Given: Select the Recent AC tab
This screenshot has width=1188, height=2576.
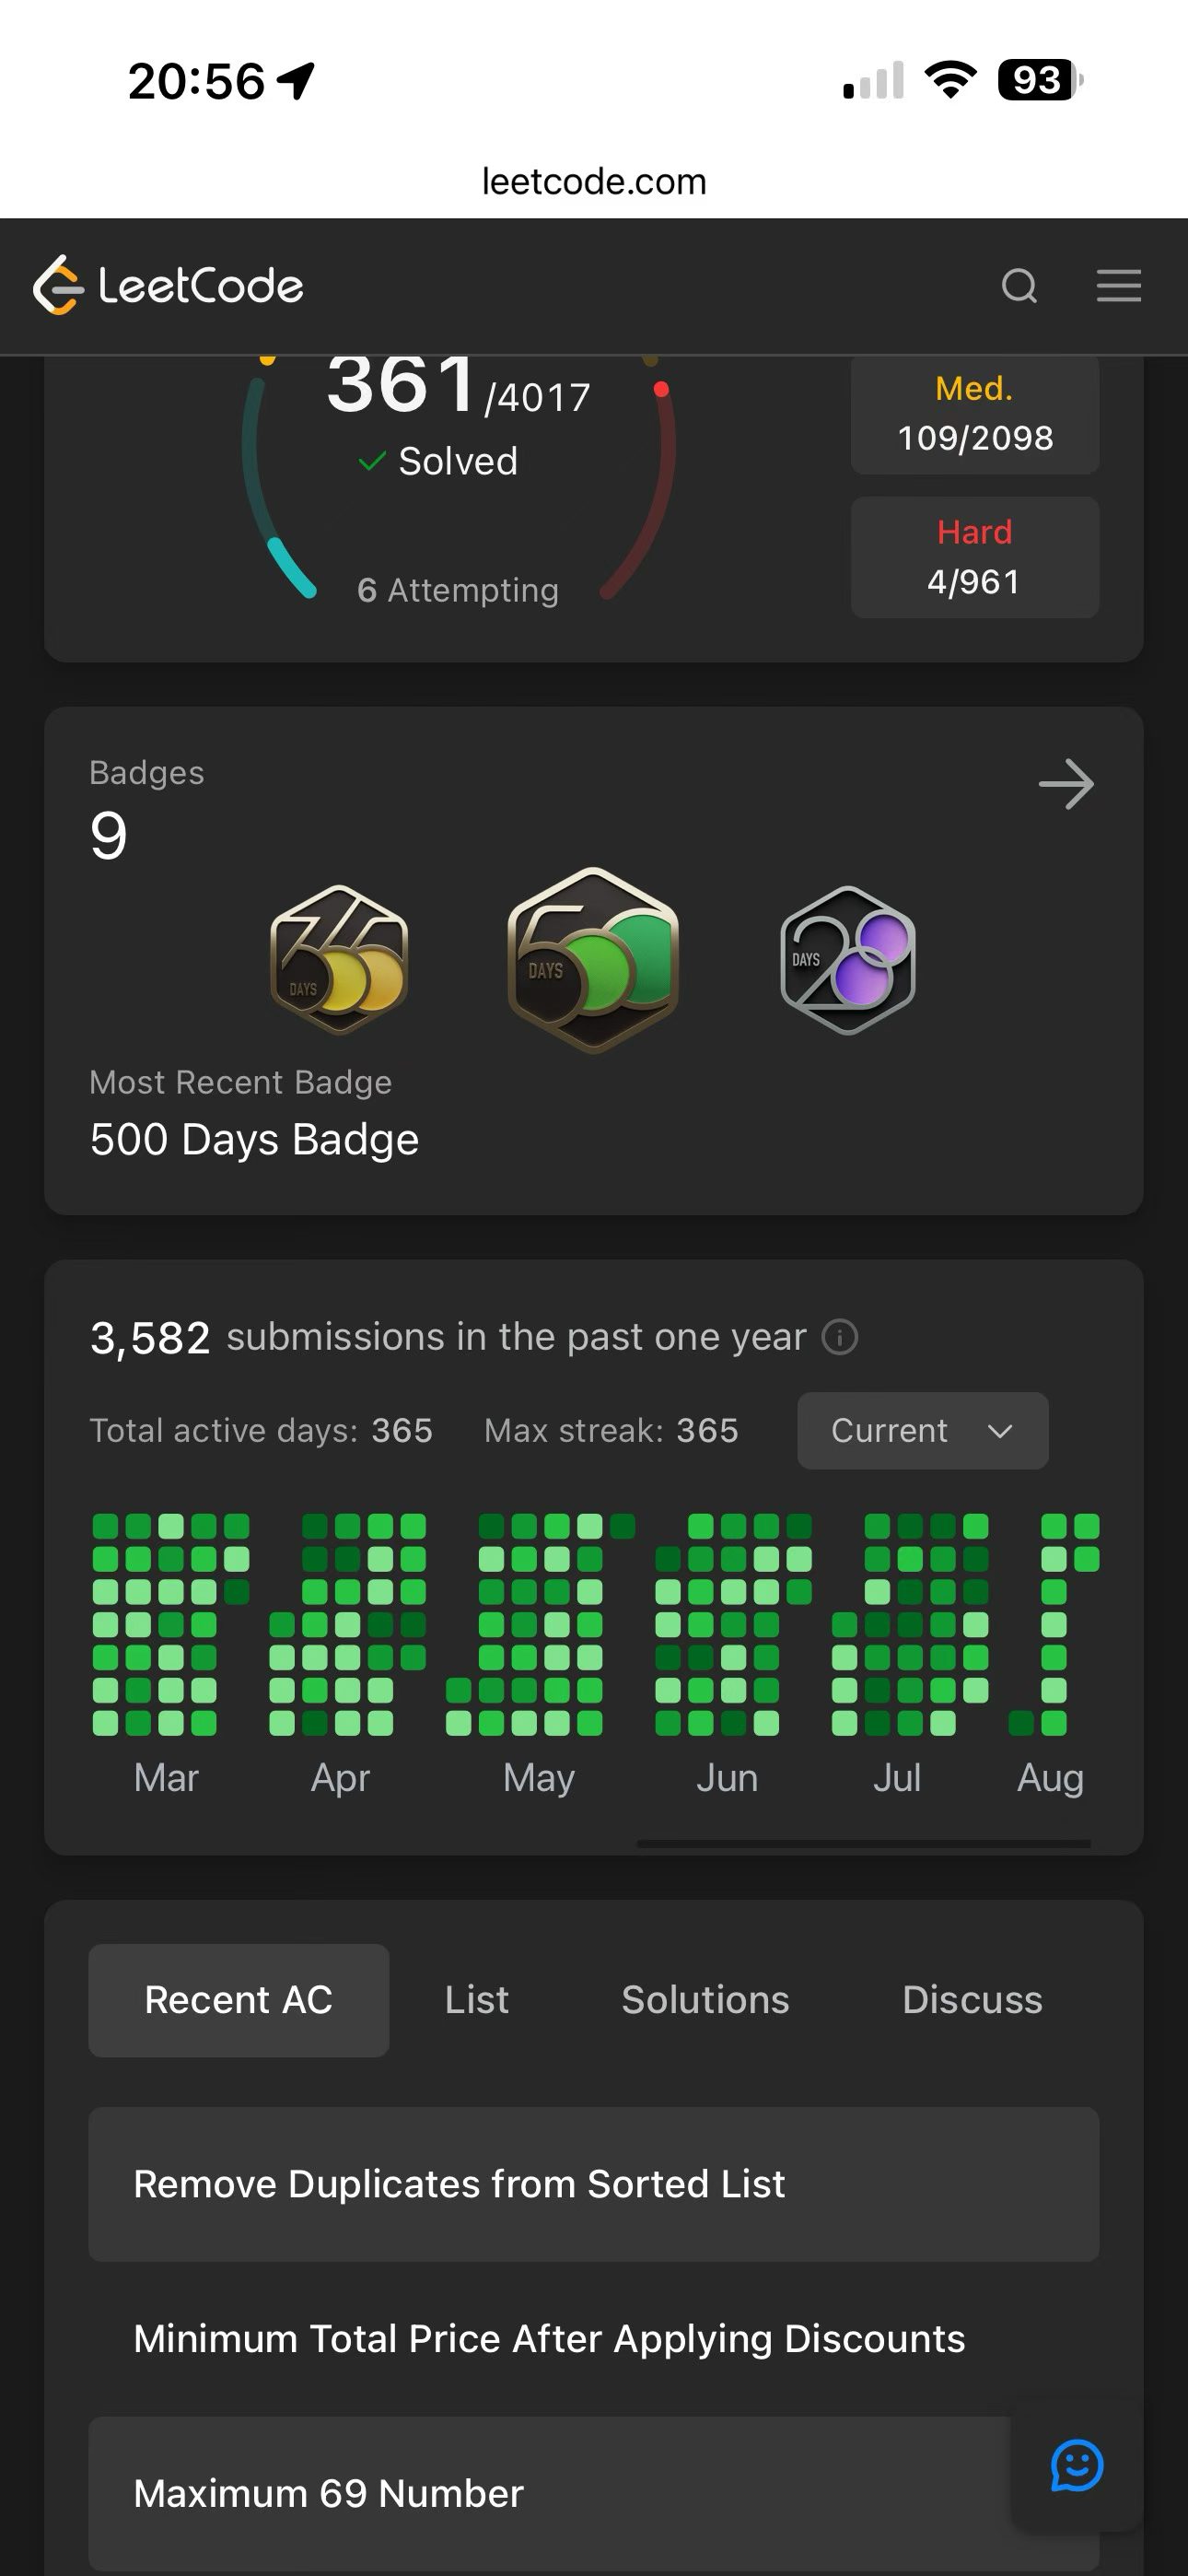Looking at the screenshot, I should 238,2000.
